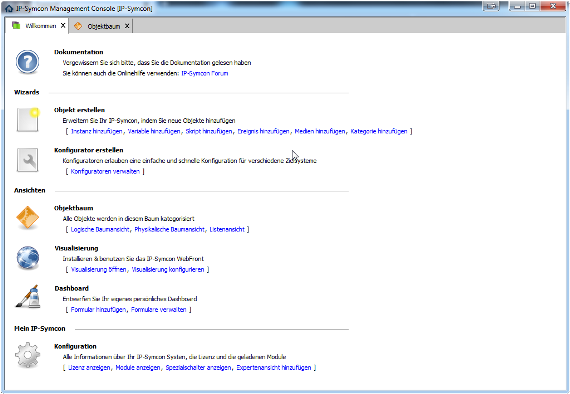Click Module anzeigen link
The height and width of the screenshot is (394, 570).
click(138, 367)
